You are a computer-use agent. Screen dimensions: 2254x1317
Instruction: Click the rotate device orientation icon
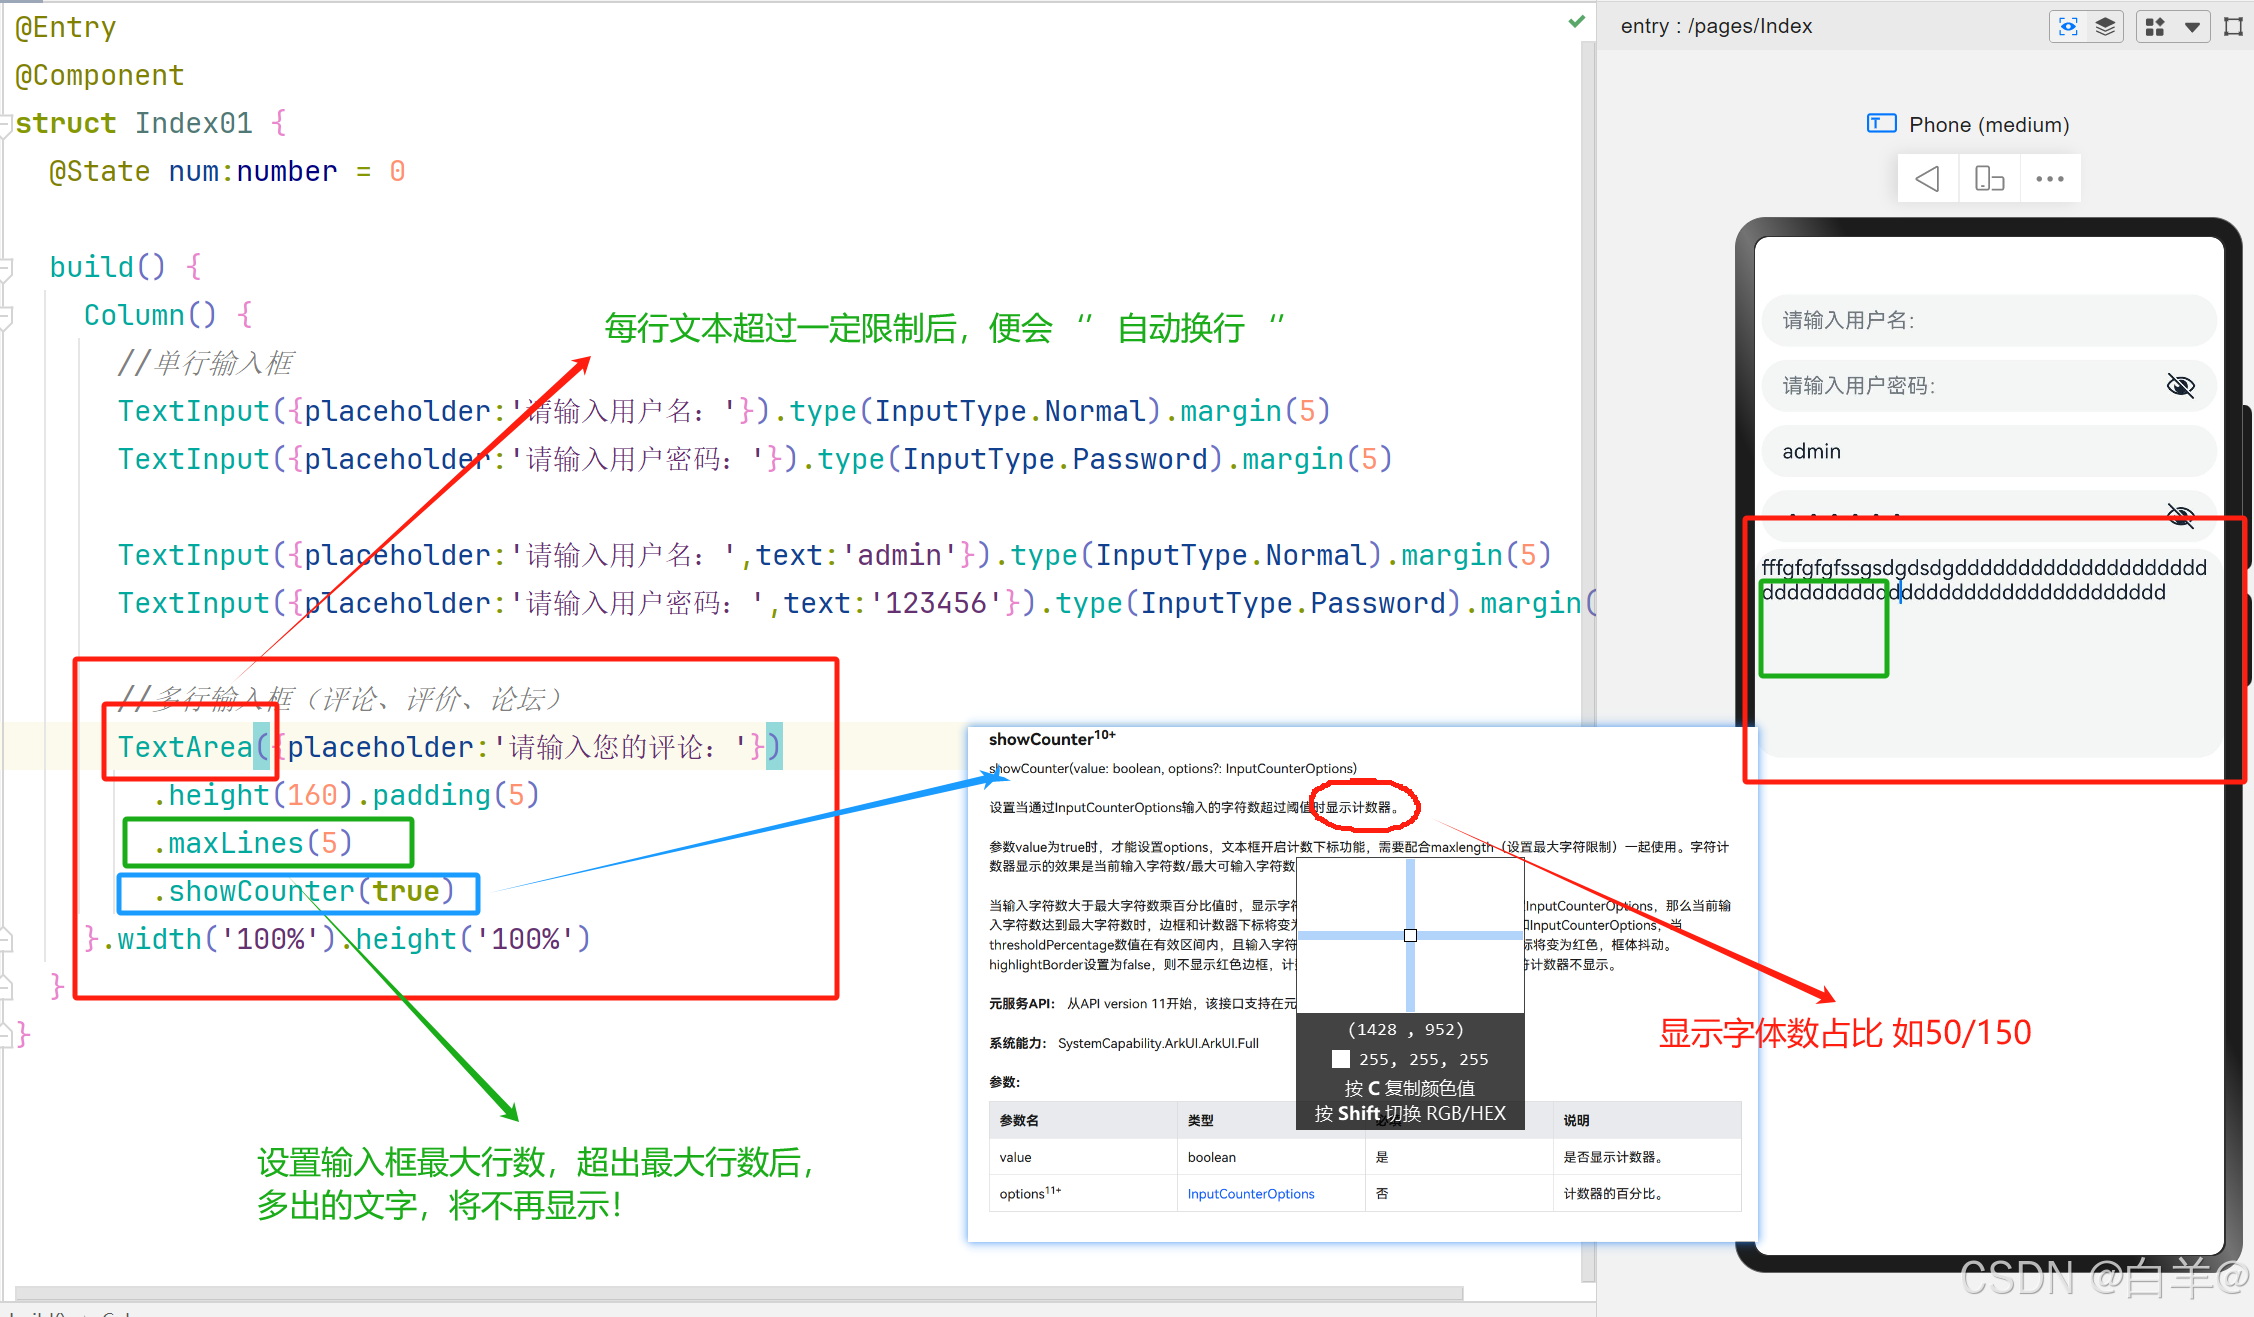1989,179
